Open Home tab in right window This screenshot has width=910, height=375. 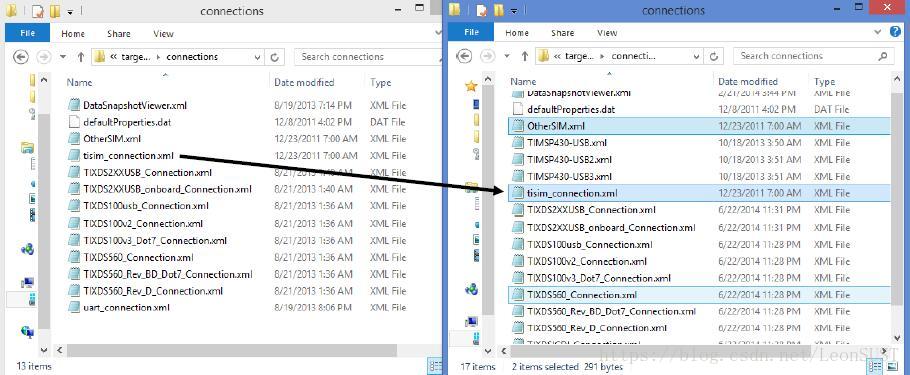517,33
